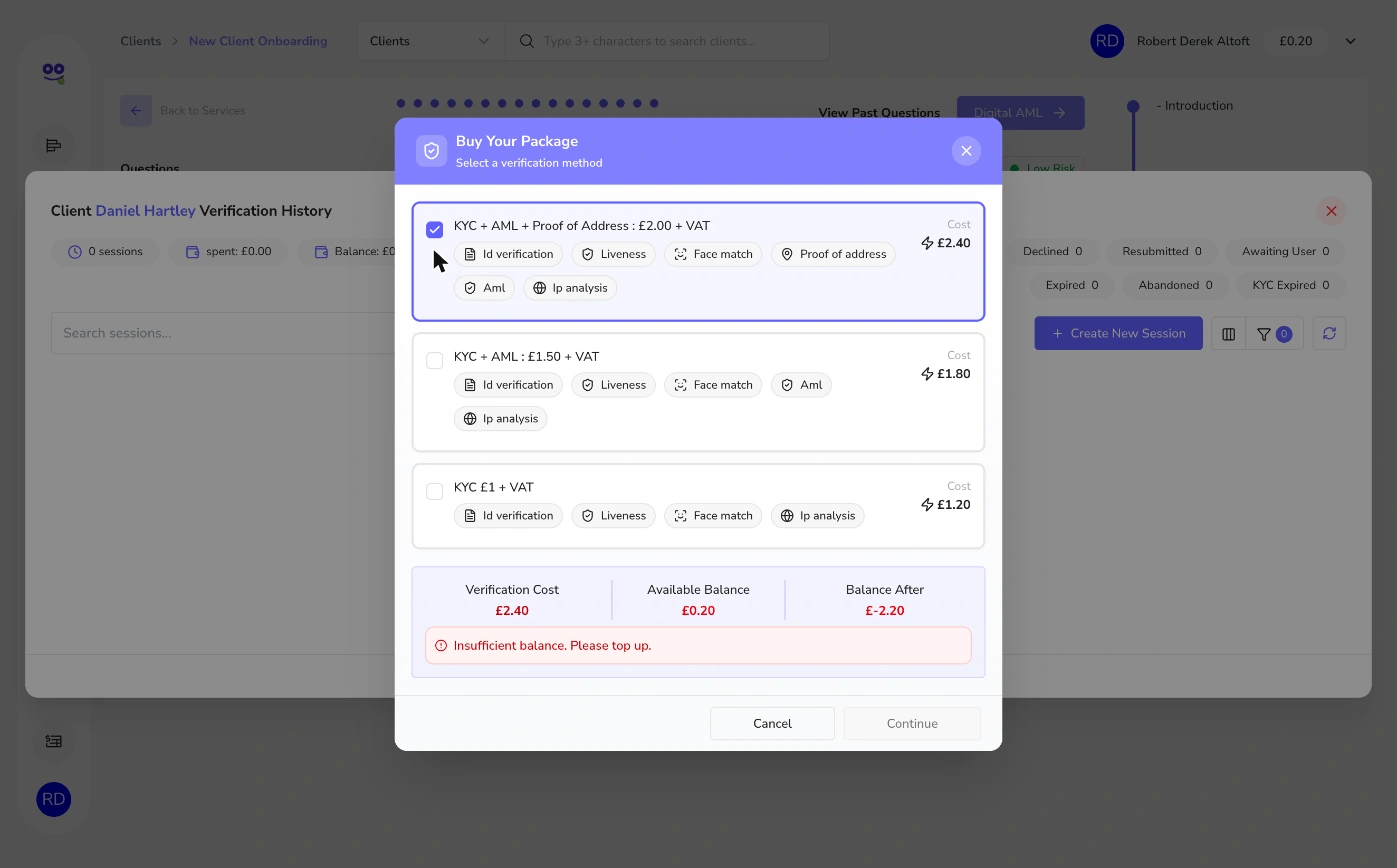Click the £2.40 cost lightning icon
Viewport: 1397px width, 868px height.
(x=927, y=243)
